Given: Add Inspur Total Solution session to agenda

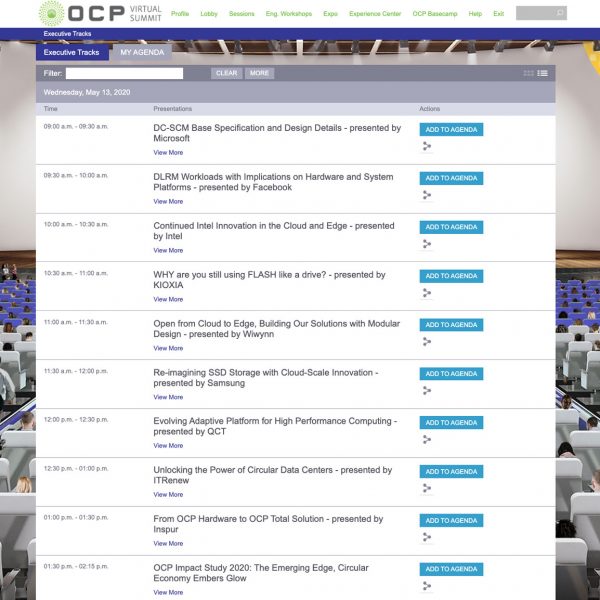Looking at the screenshot, I should click(451, 520).
